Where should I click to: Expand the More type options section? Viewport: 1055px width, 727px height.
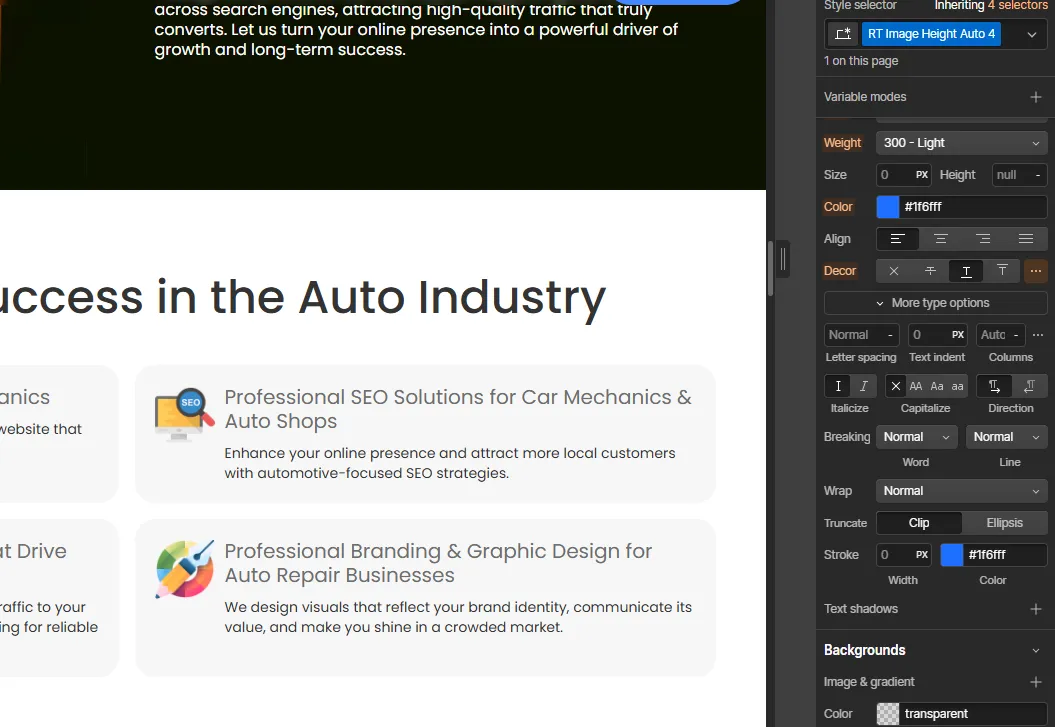935,303
